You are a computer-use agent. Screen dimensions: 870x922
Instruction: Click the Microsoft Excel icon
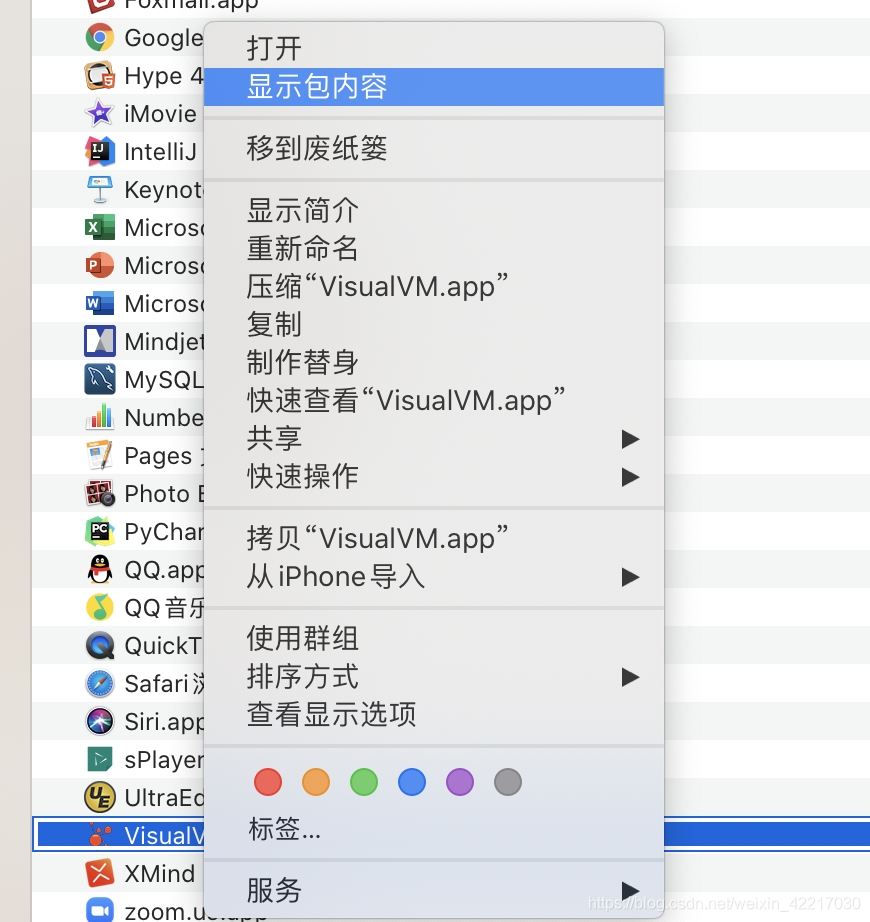click(100, 228)
